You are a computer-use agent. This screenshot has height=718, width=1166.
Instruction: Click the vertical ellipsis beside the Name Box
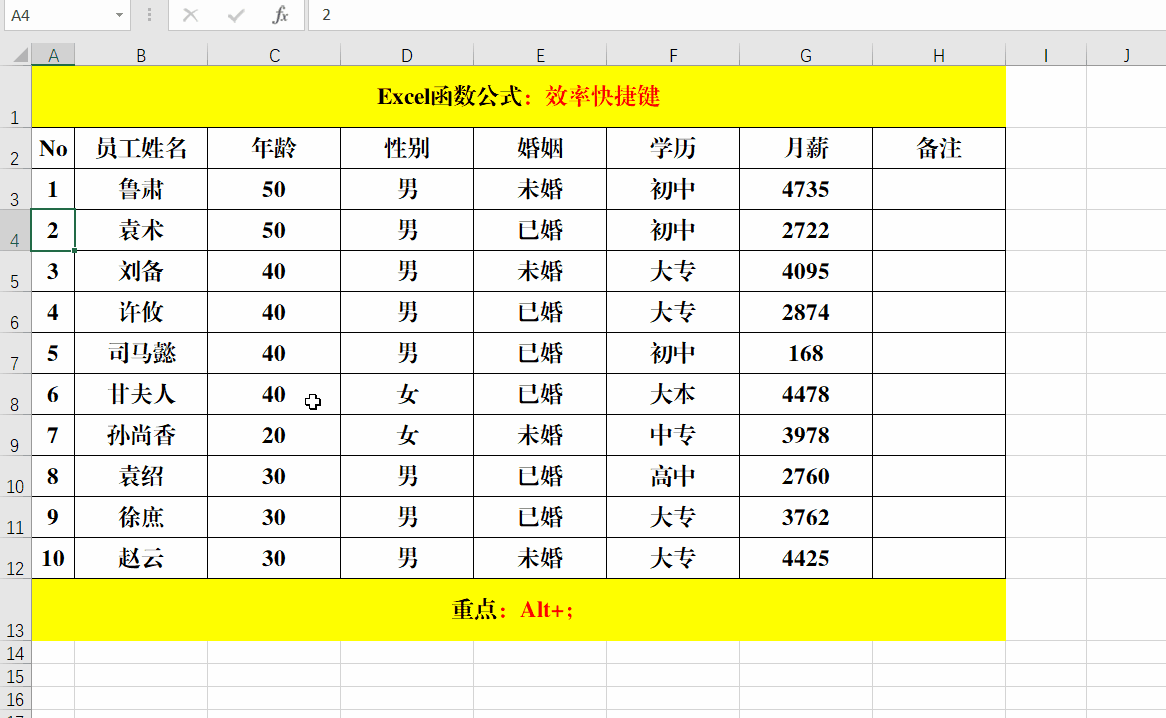point(148,16)
